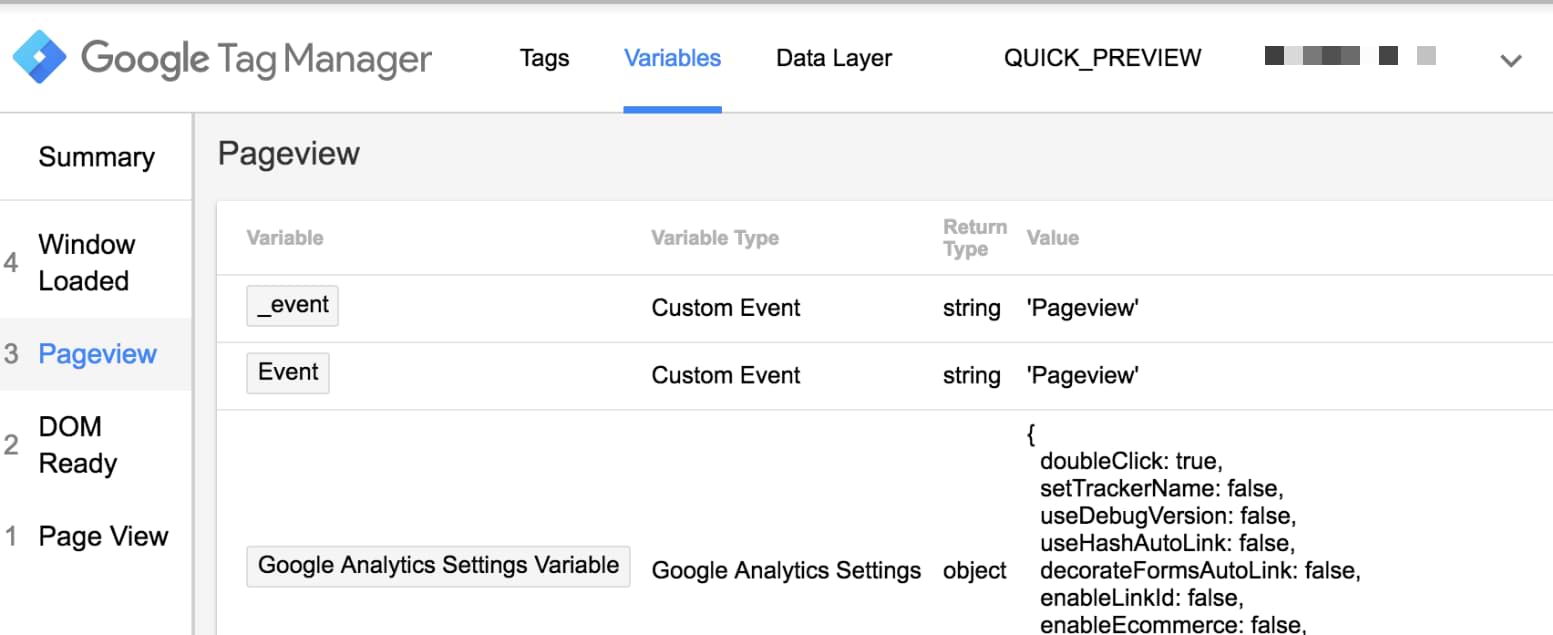Click the Value column header

(x=1052, y=238)
